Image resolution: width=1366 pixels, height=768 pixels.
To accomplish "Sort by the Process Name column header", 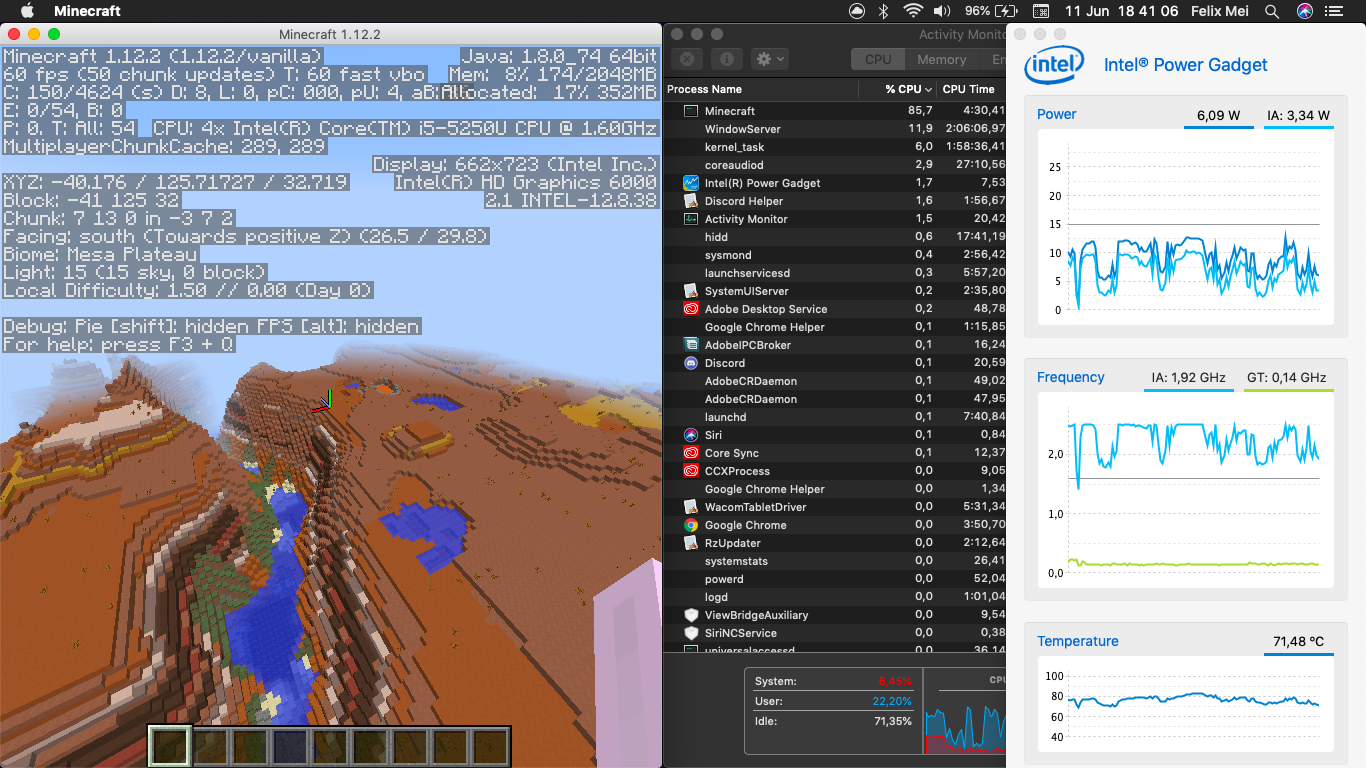I will click(x=760, y=89).
